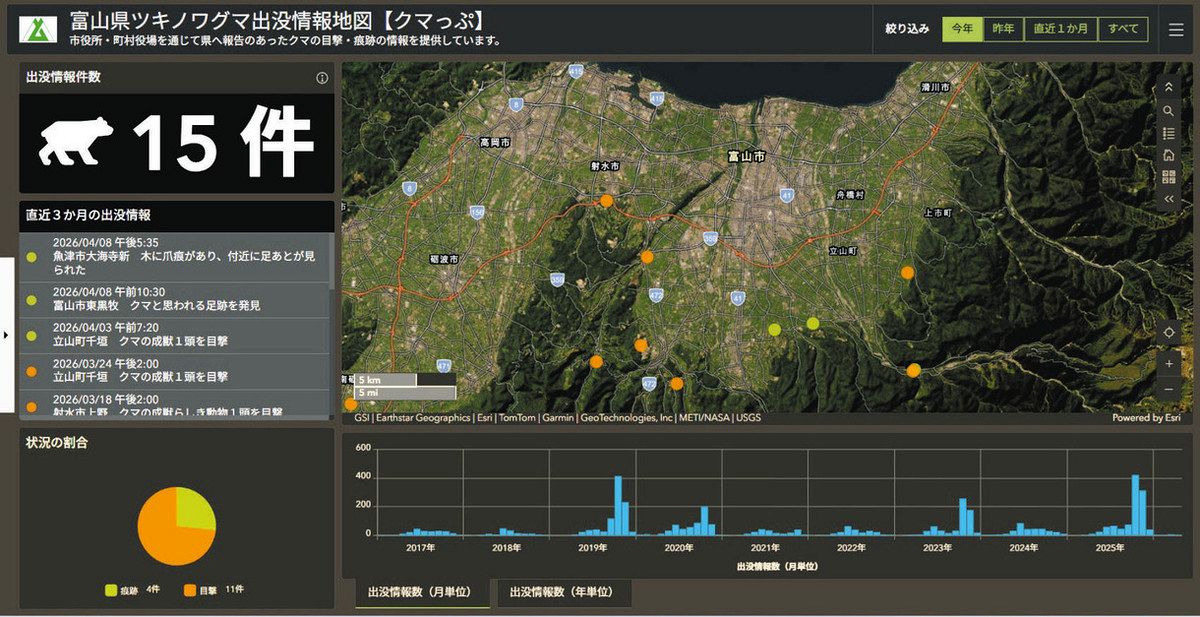Click the white bear icon

click(76, 142)
